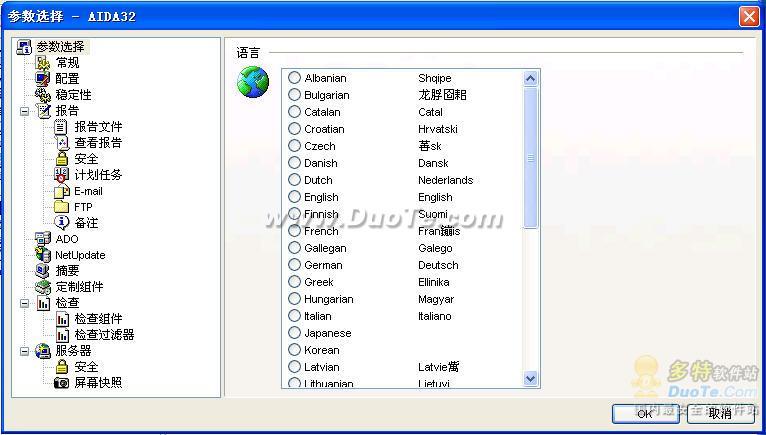The width and height of the screenshot is (766, 435).
Task: Select the Danish radio button
Action: [x=294, y=162]
